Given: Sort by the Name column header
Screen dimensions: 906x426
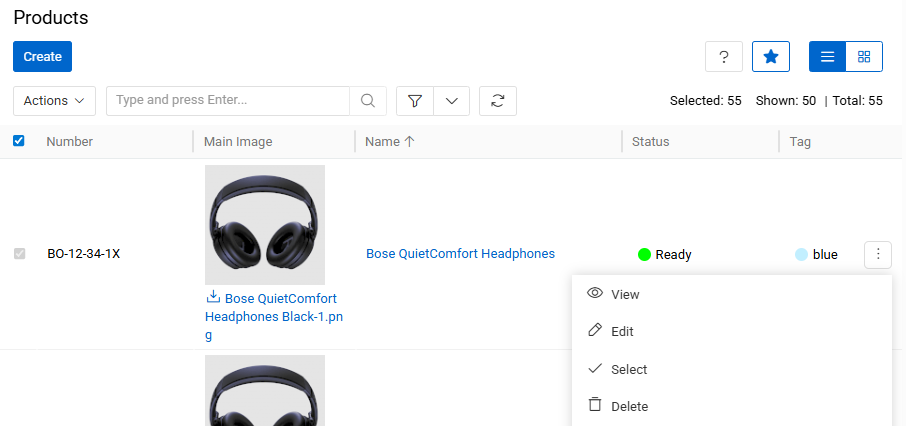Looking at the screenshot, I should [390, 142].
